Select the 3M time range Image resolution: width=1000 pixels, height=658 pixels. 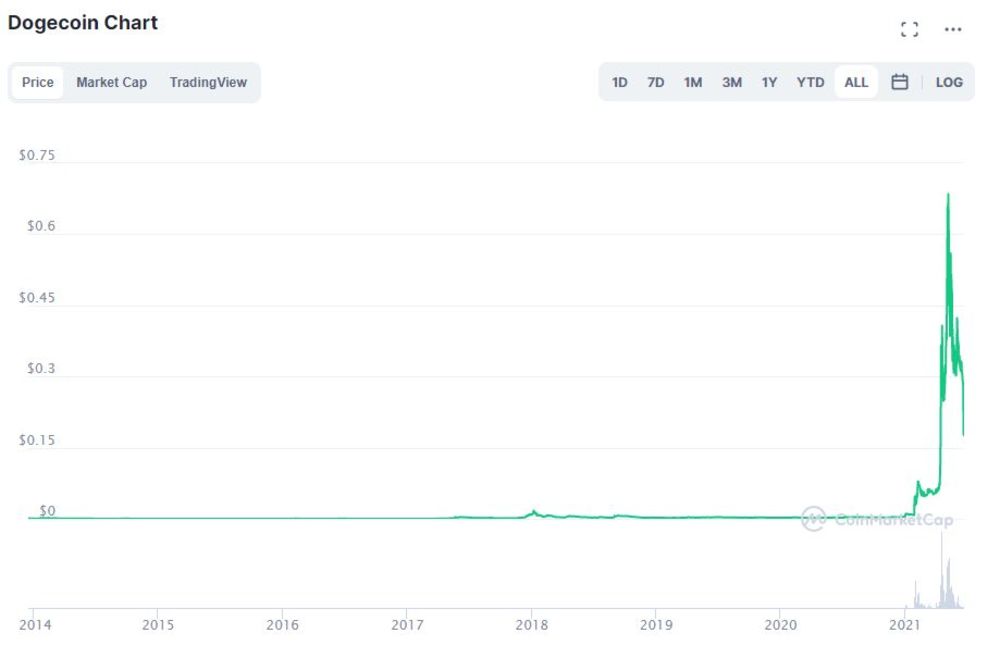732,82
